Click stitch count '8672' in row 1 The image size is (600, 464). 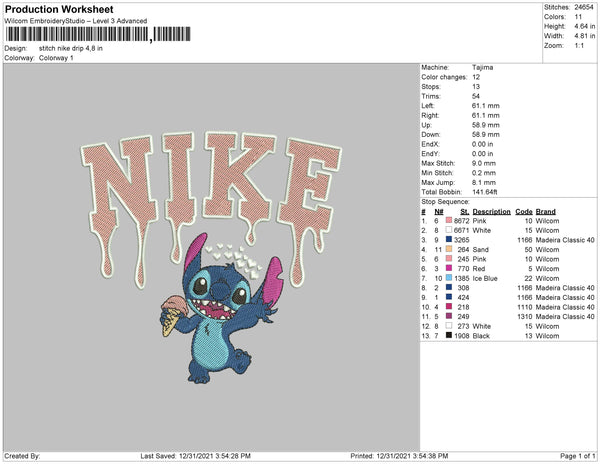pos(461,221)
